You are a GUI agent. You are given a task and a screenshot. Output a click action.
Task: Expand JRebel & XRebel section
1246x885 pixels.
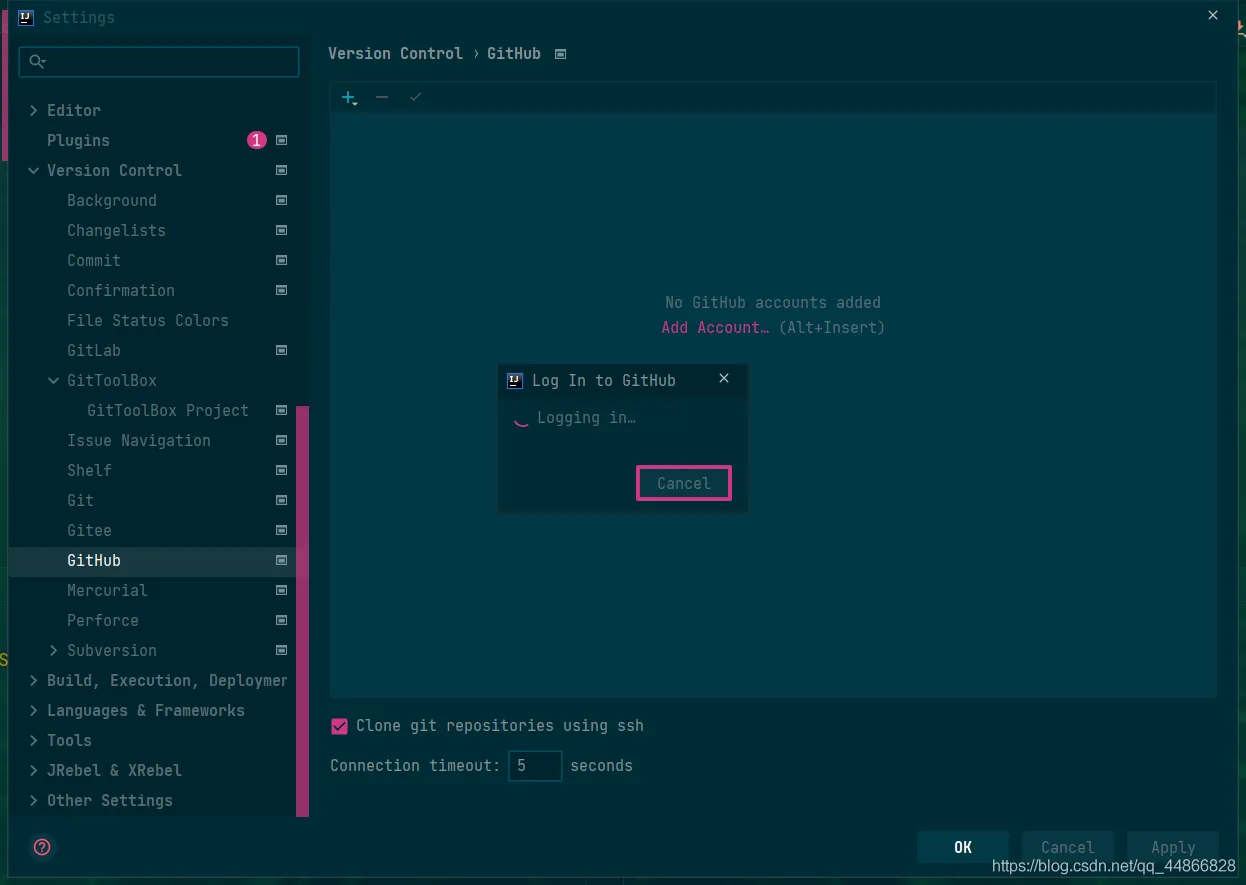pyautogui.click(x=34, y=770)
